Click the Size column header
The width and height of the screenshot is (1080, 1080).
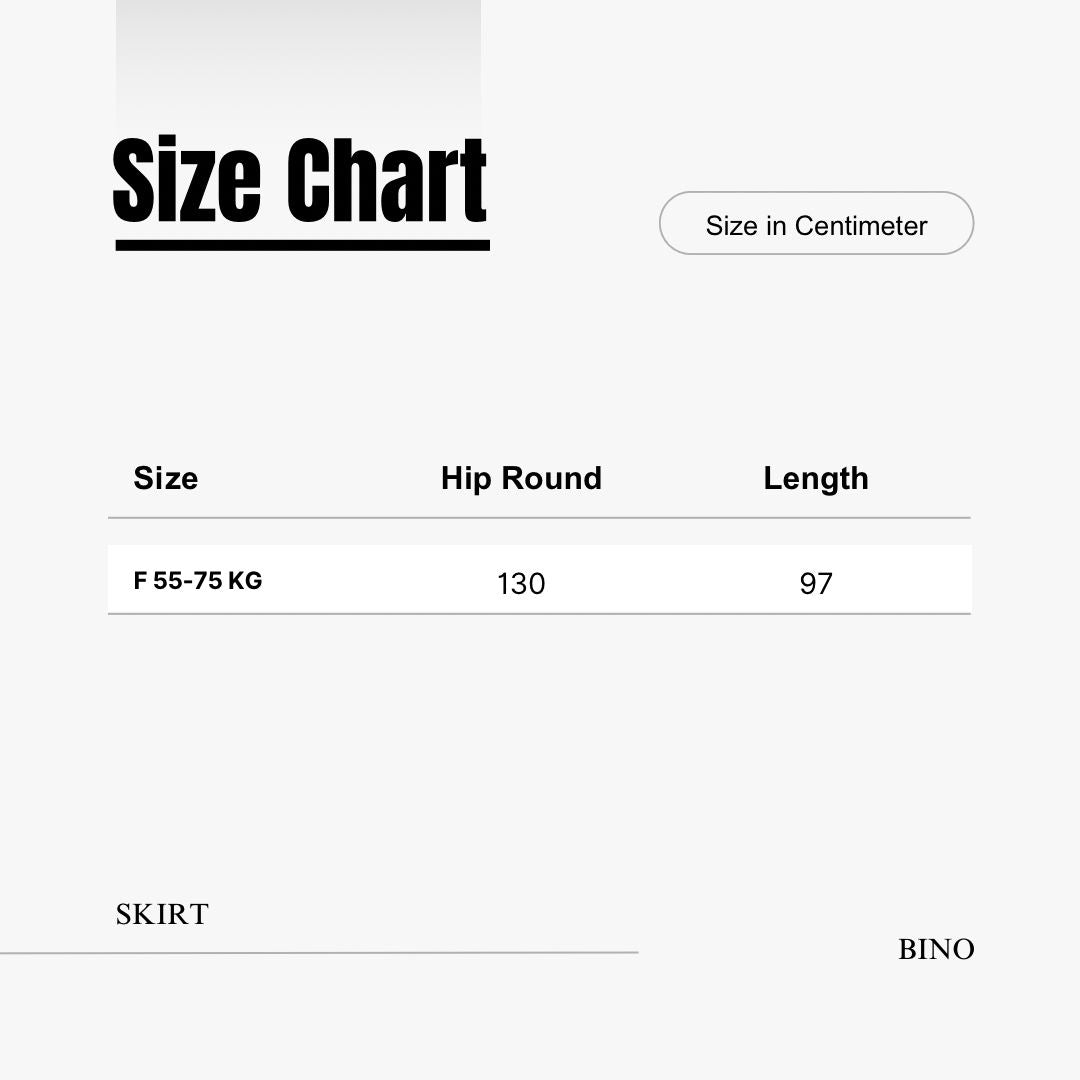[165, 478]
